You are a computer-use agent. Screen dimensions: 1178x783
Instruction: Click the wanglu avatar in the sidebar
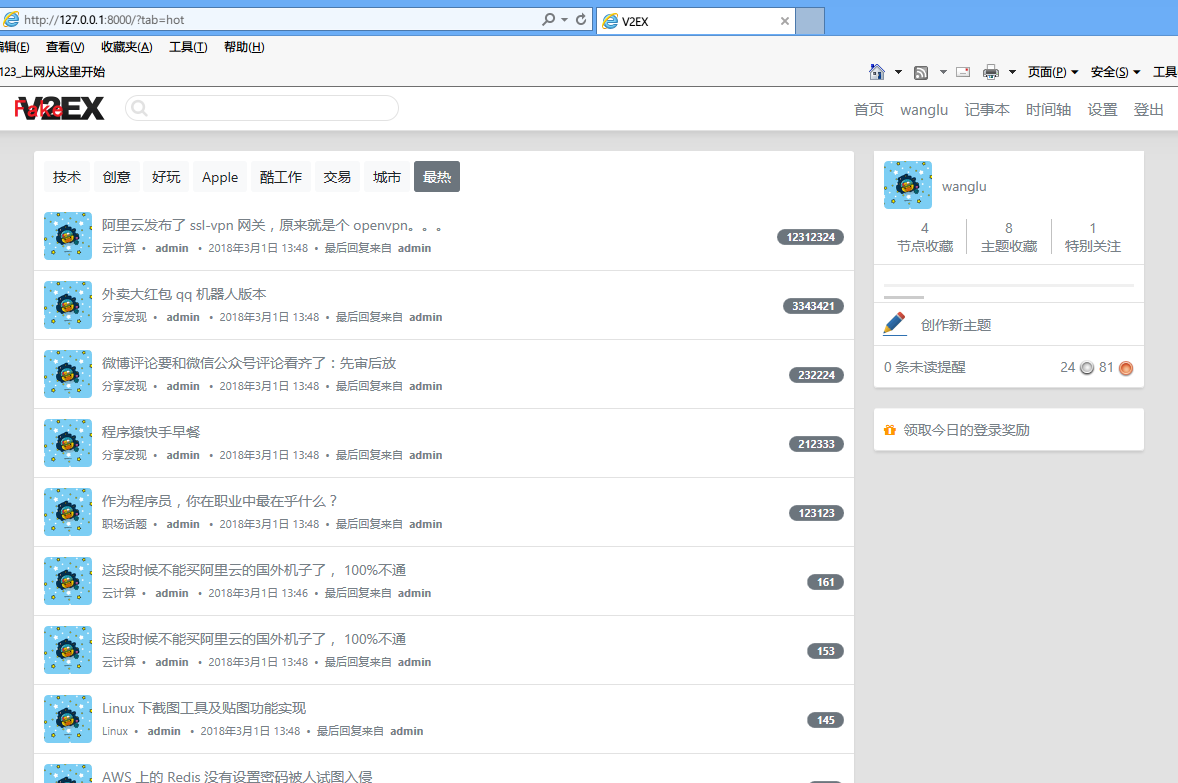tap(908, 185)
